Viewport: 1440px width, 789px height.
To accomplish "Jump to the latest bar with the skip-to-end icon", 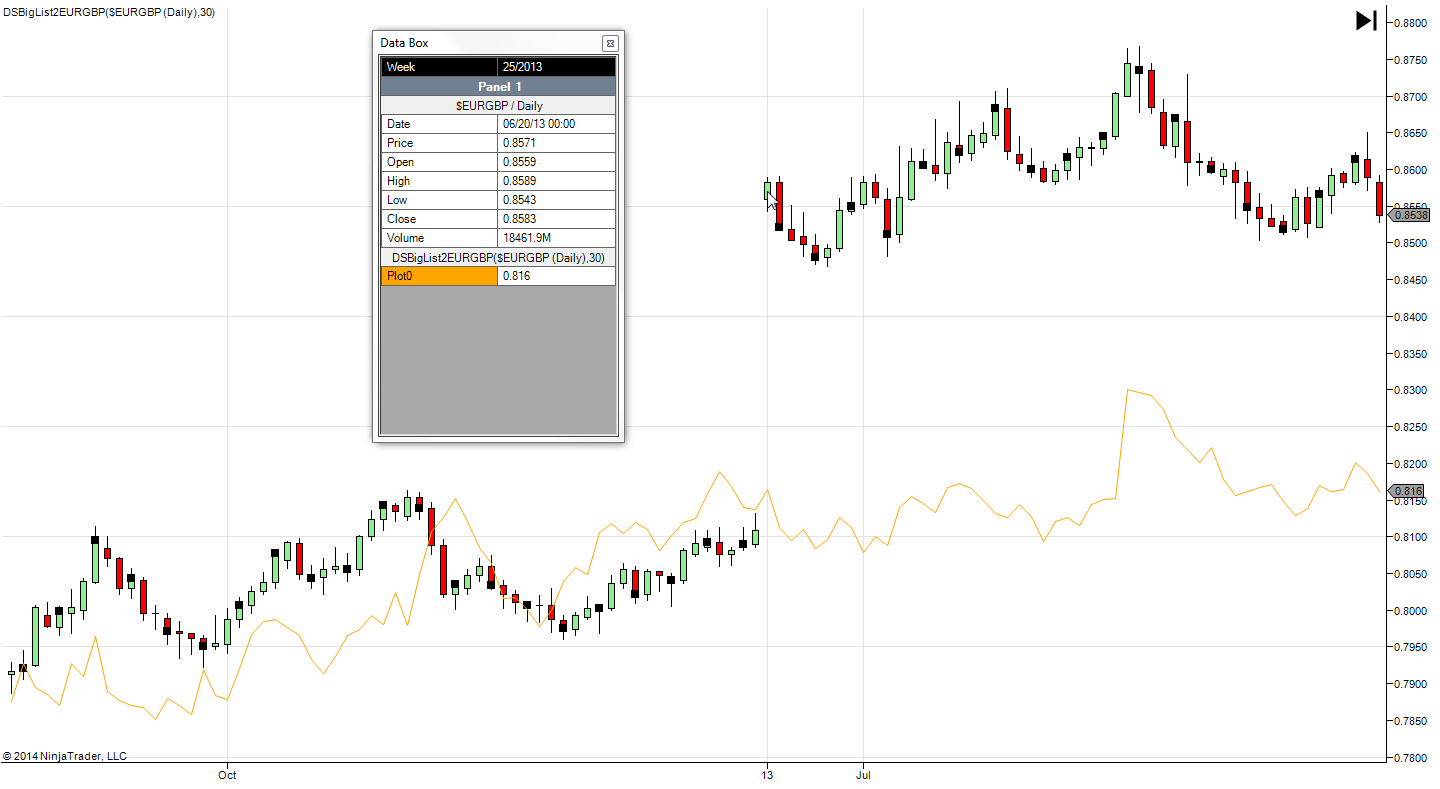I will point(1366,20).
